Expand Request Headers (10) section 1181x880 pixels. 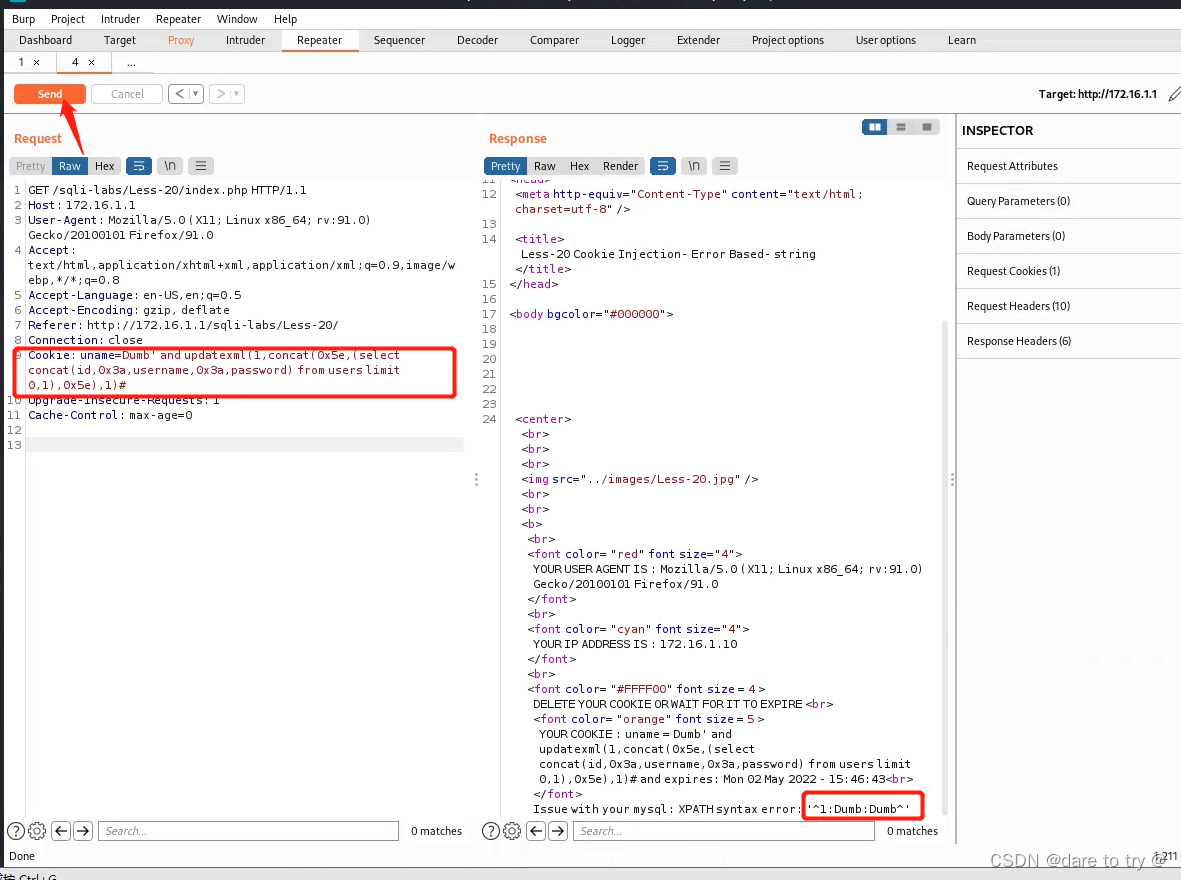(x=1069, y=307)
